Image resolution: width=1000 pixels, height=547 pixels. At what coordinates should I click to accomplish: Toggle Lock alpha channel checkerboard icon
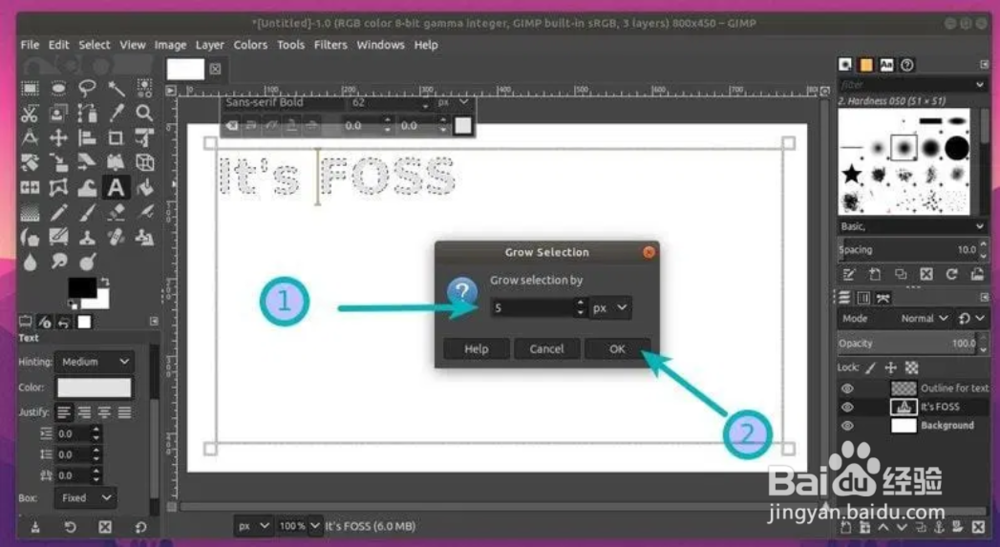pyautogui.click(x=912, y=368)
